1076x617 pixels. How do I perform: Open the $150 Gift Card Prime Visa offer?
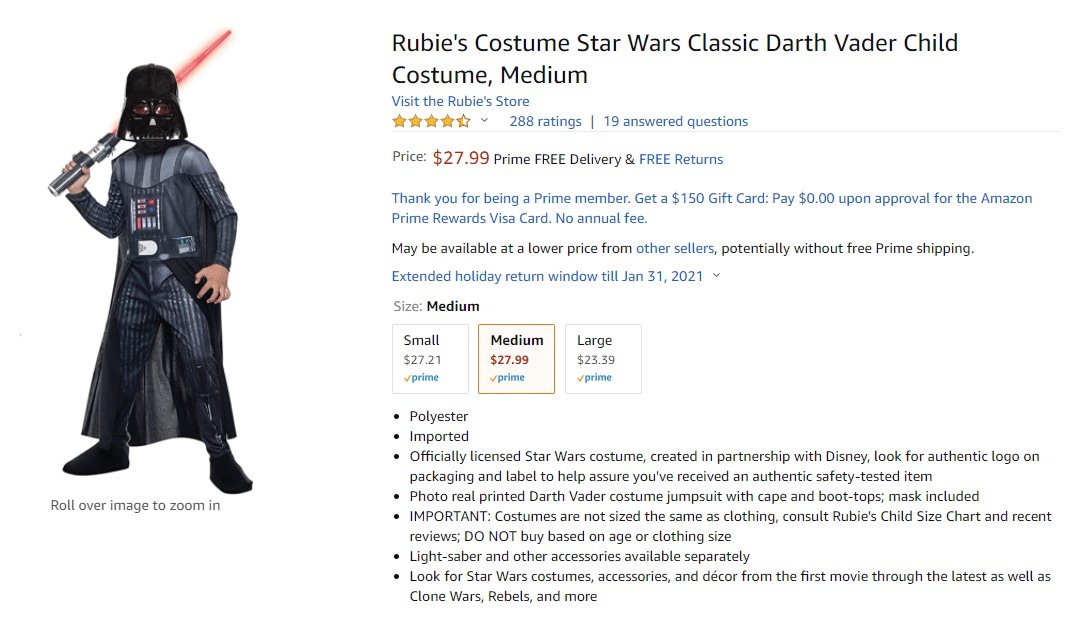tap(712, 208)
